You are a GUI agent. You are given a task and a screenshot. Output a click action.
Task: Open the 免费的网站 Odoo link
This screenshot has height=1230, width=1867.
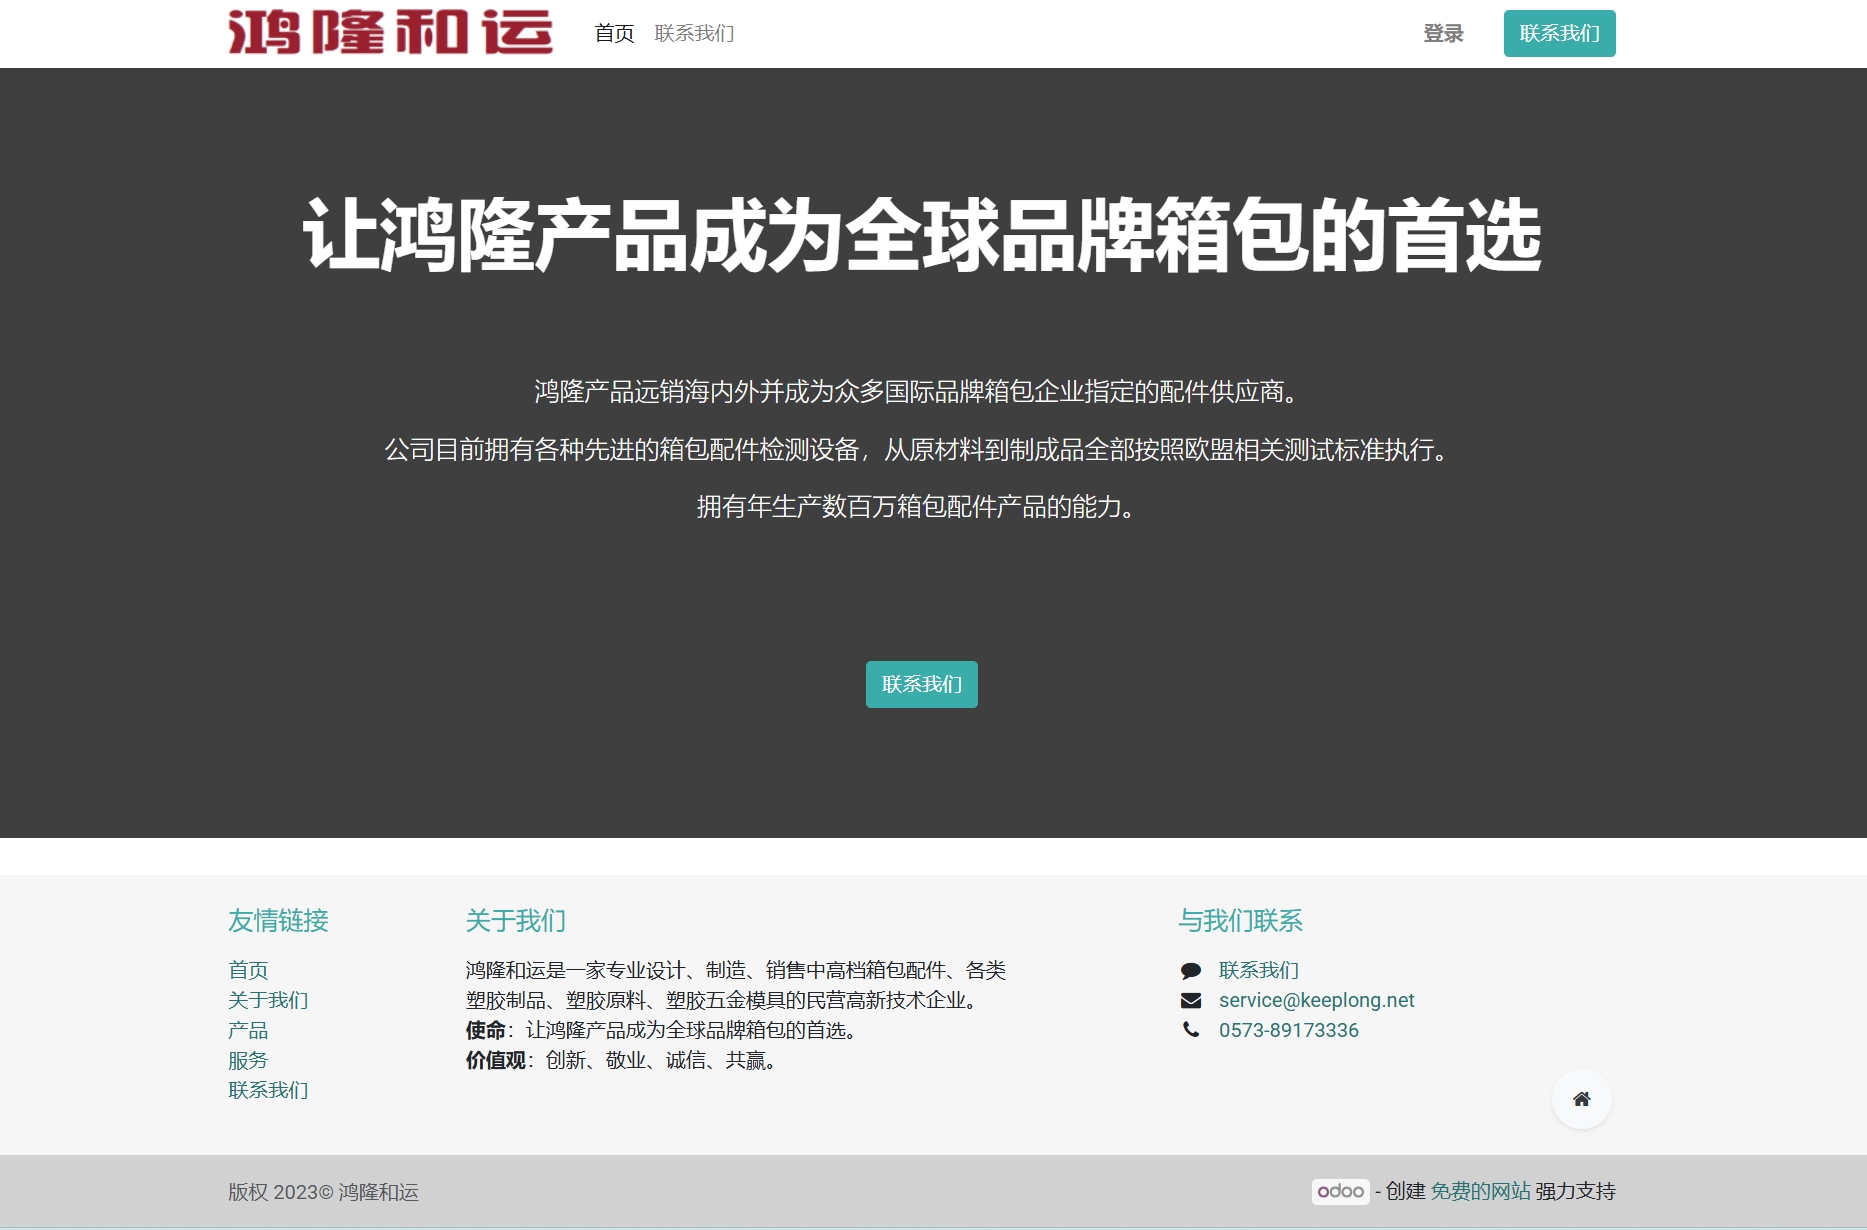(1480, 1191)
